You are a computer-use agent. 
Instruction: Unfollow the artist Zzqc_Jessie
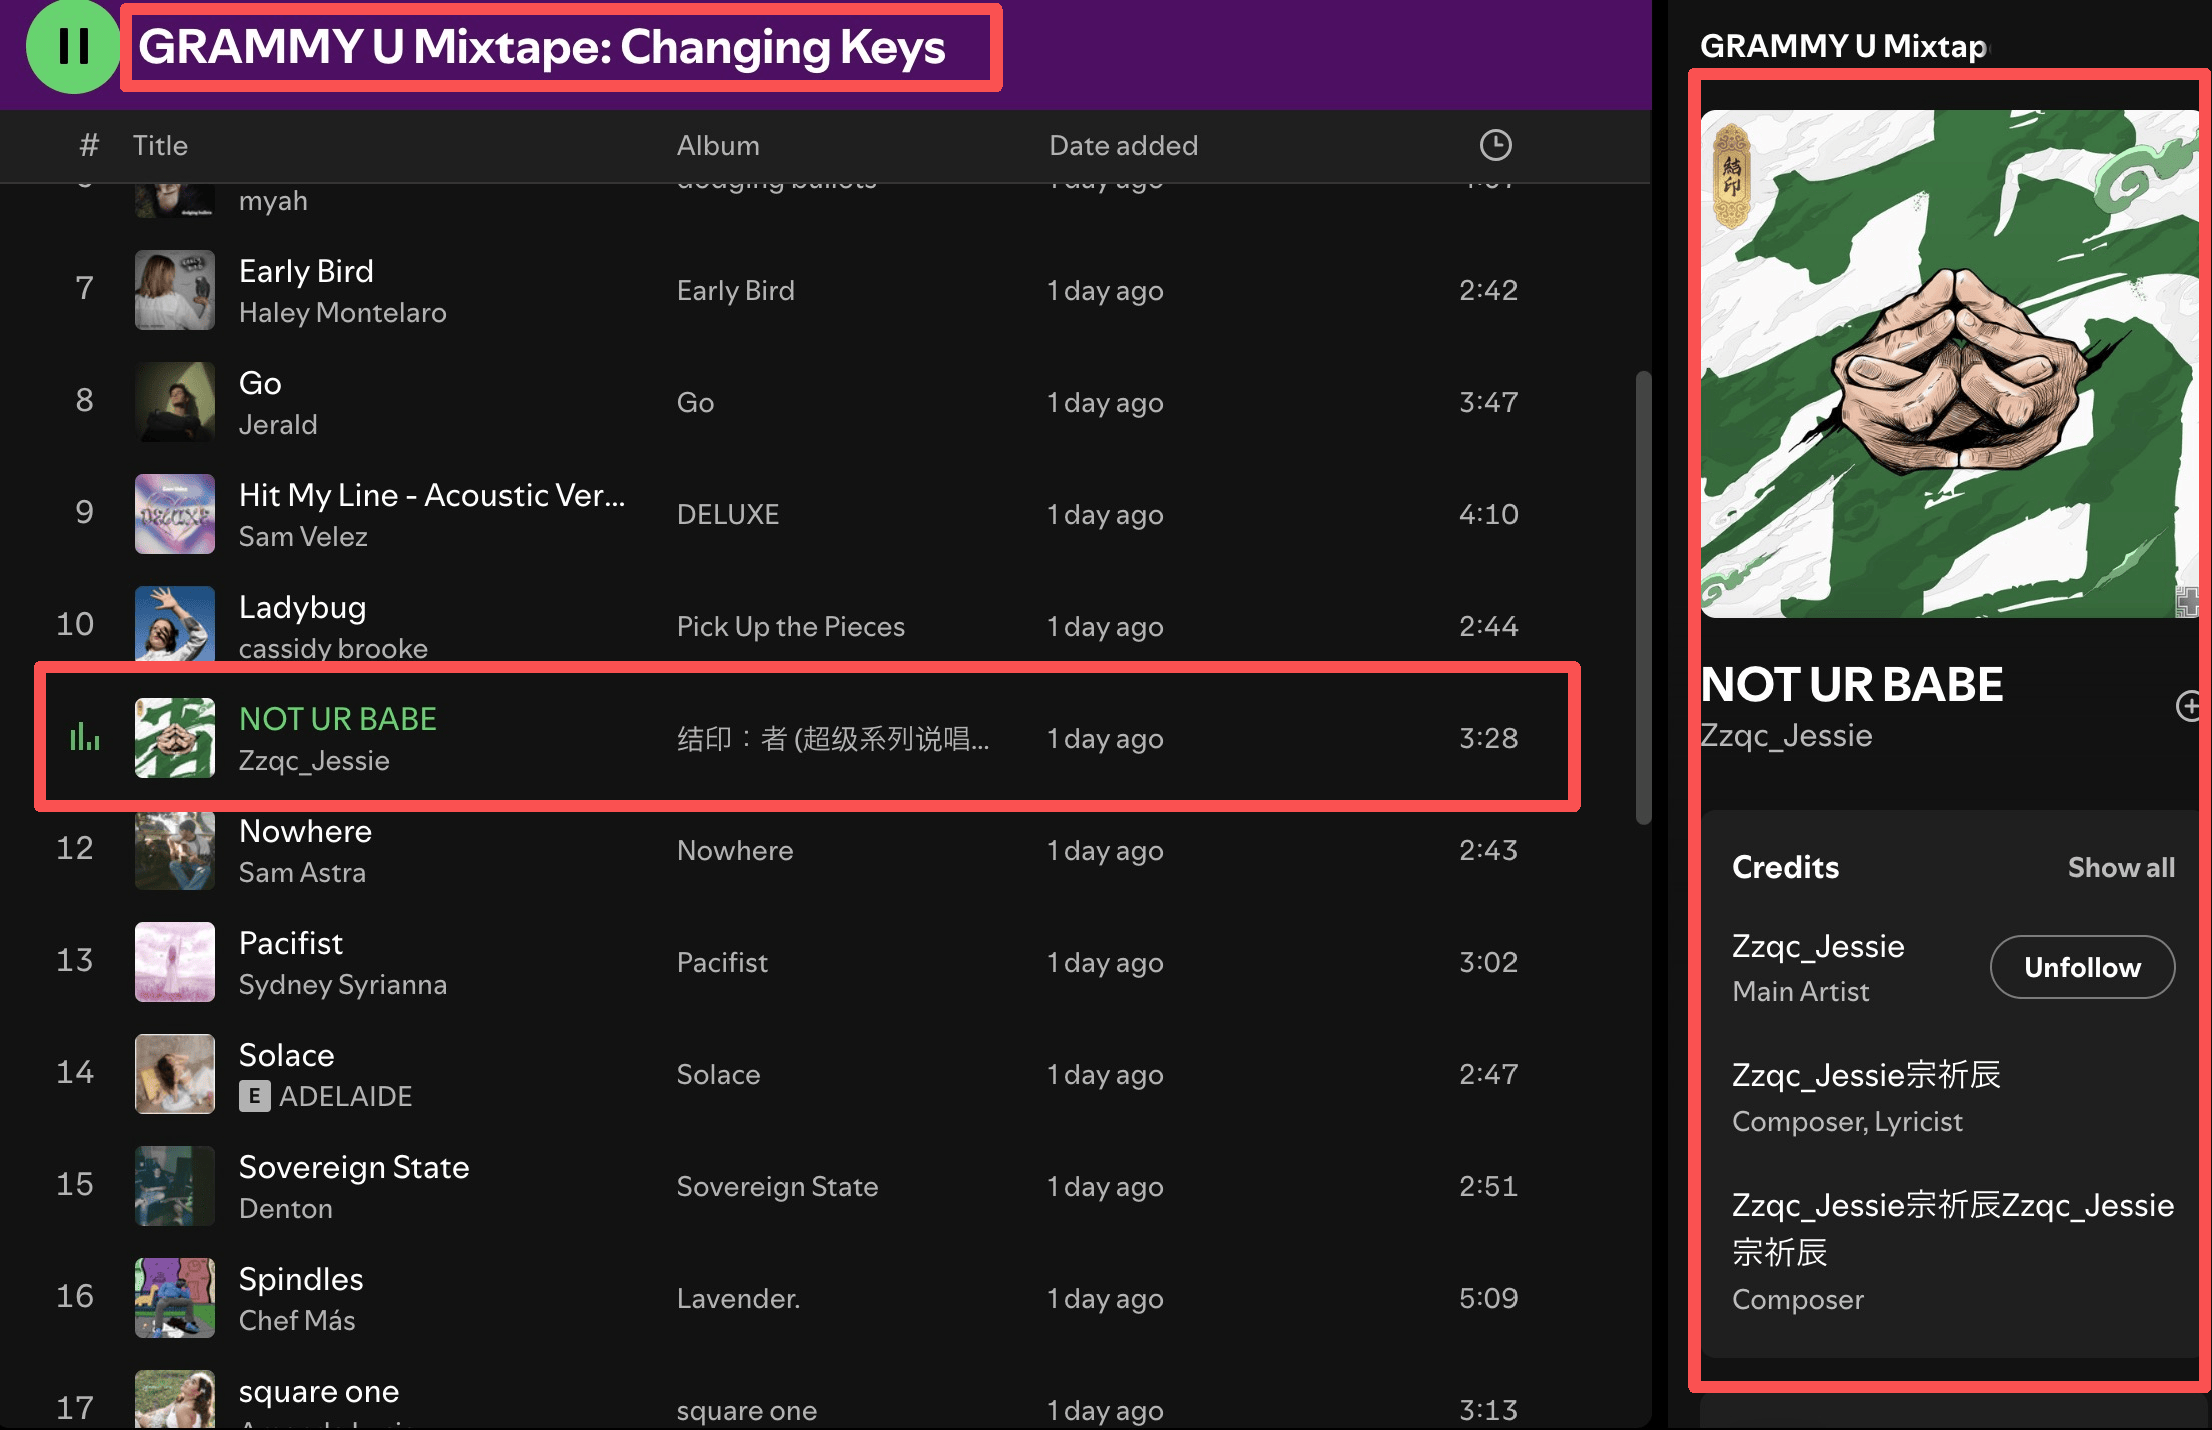click(2082, 967)
